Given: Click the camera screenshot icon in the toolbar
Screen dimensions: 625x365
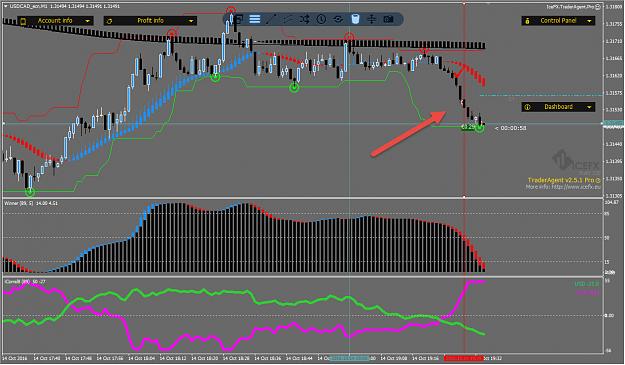Looking at the screenshot, I should tap(389, 19).
